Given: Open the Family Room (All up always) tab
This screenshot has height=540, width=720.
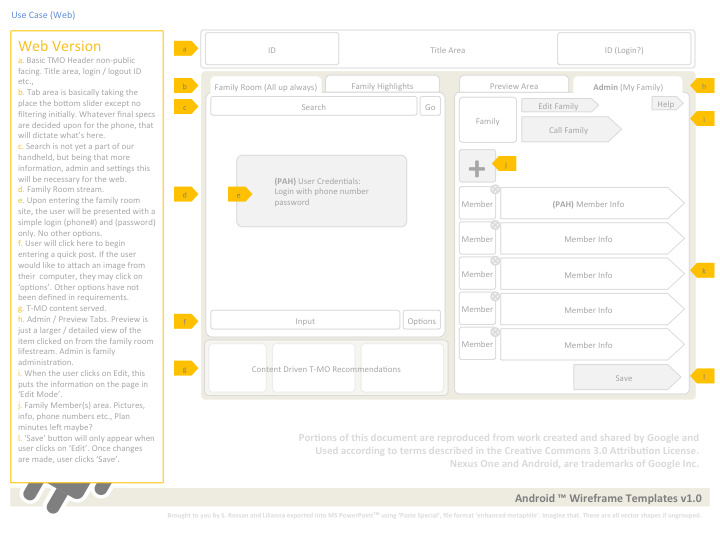Looking at the screenshot, I should [265, 87].
